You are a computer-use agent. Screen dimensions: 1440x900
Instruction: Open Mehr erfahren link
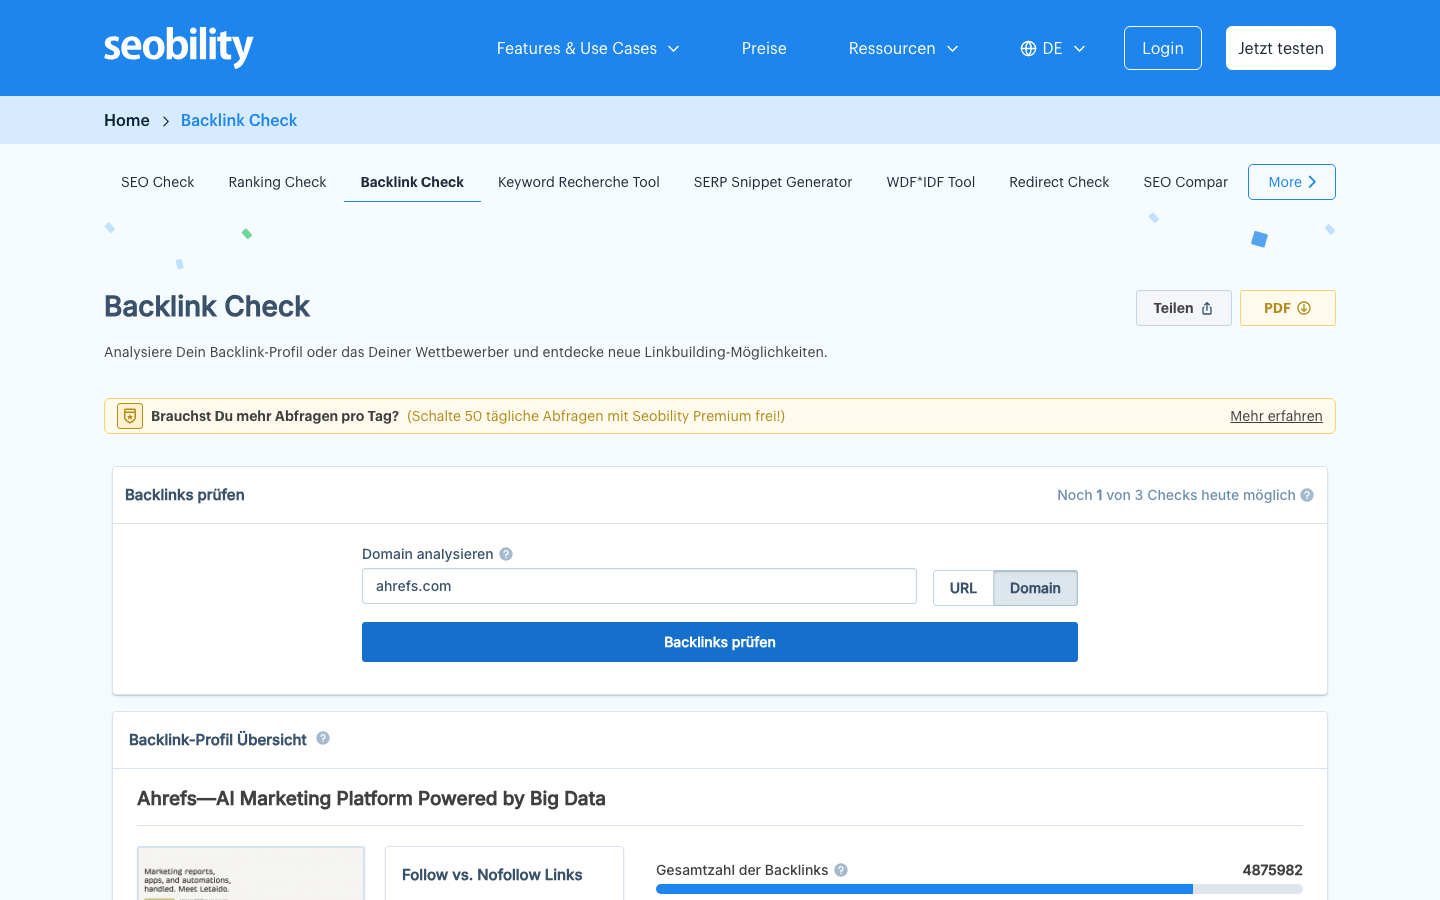(x=1276, y=416)
